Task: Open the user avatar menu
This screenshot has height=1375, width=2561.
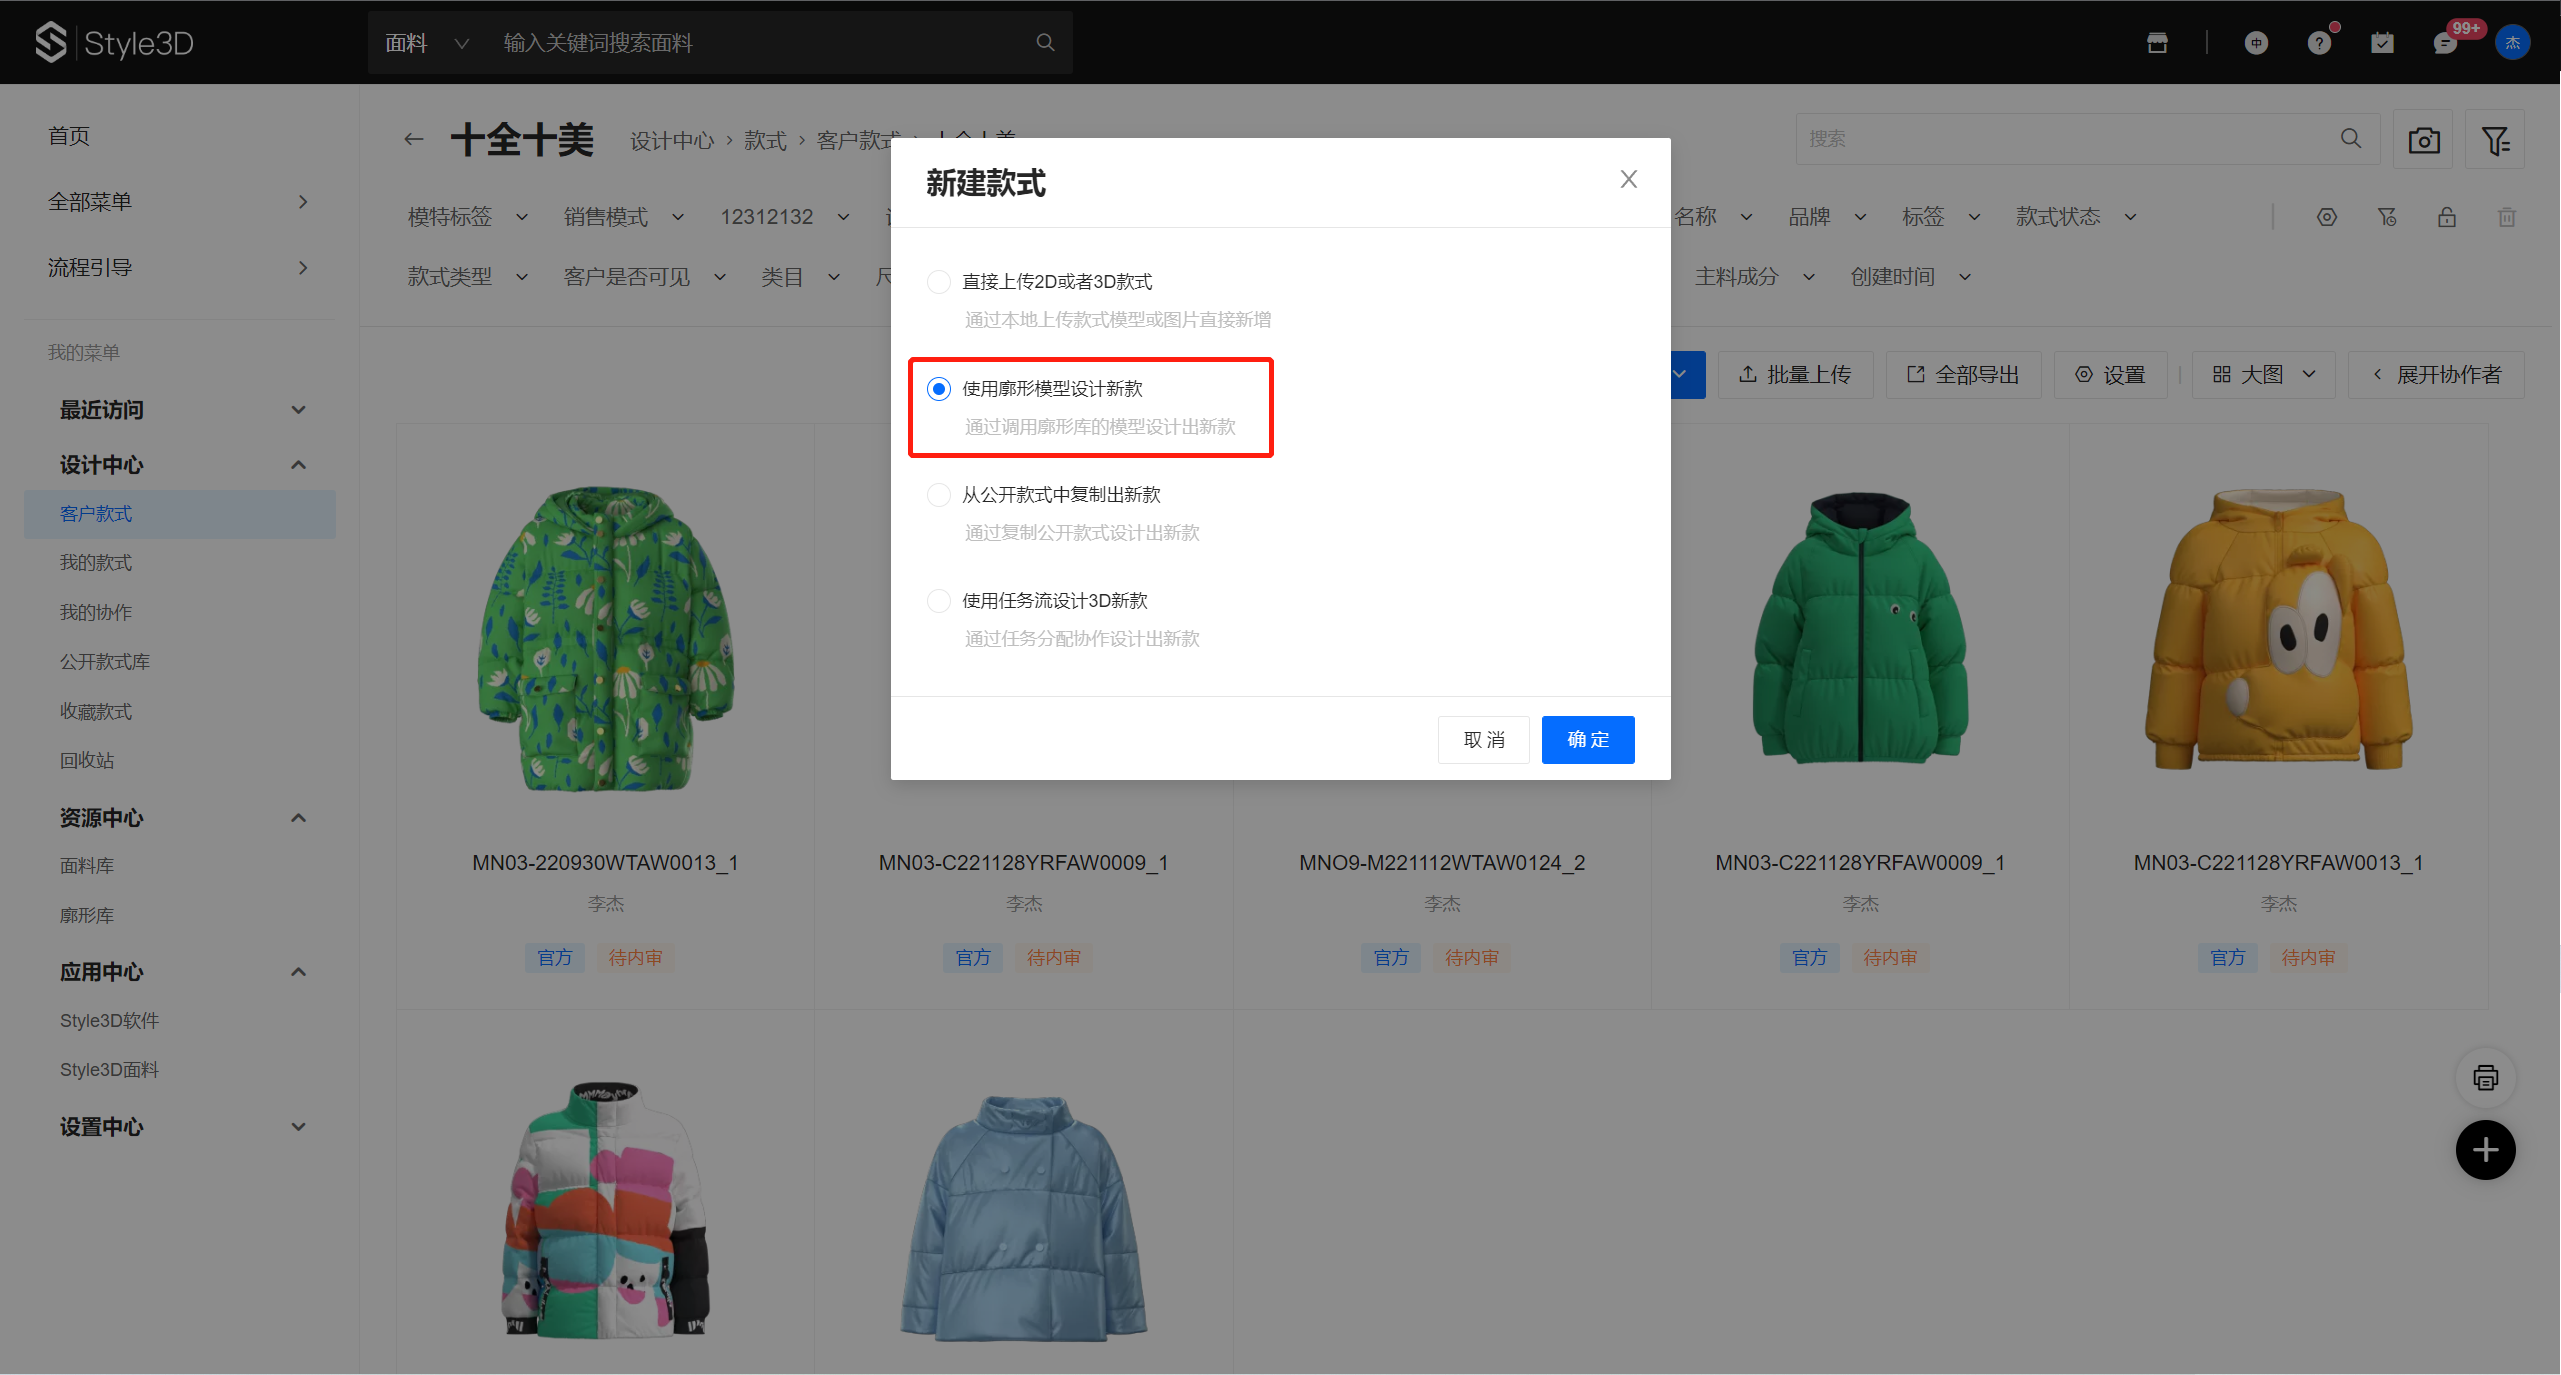Action: (x=2512, y=42)
